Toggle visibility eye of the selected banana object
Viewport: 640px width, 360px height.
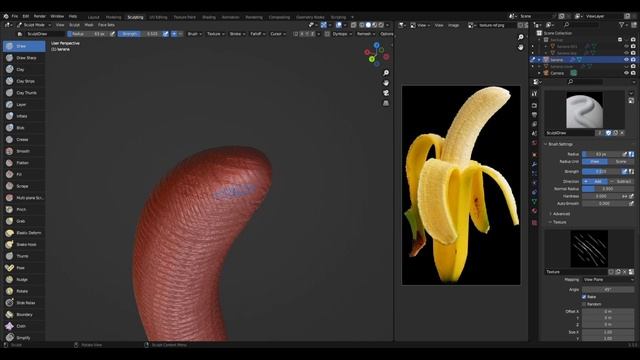[626, 60]
